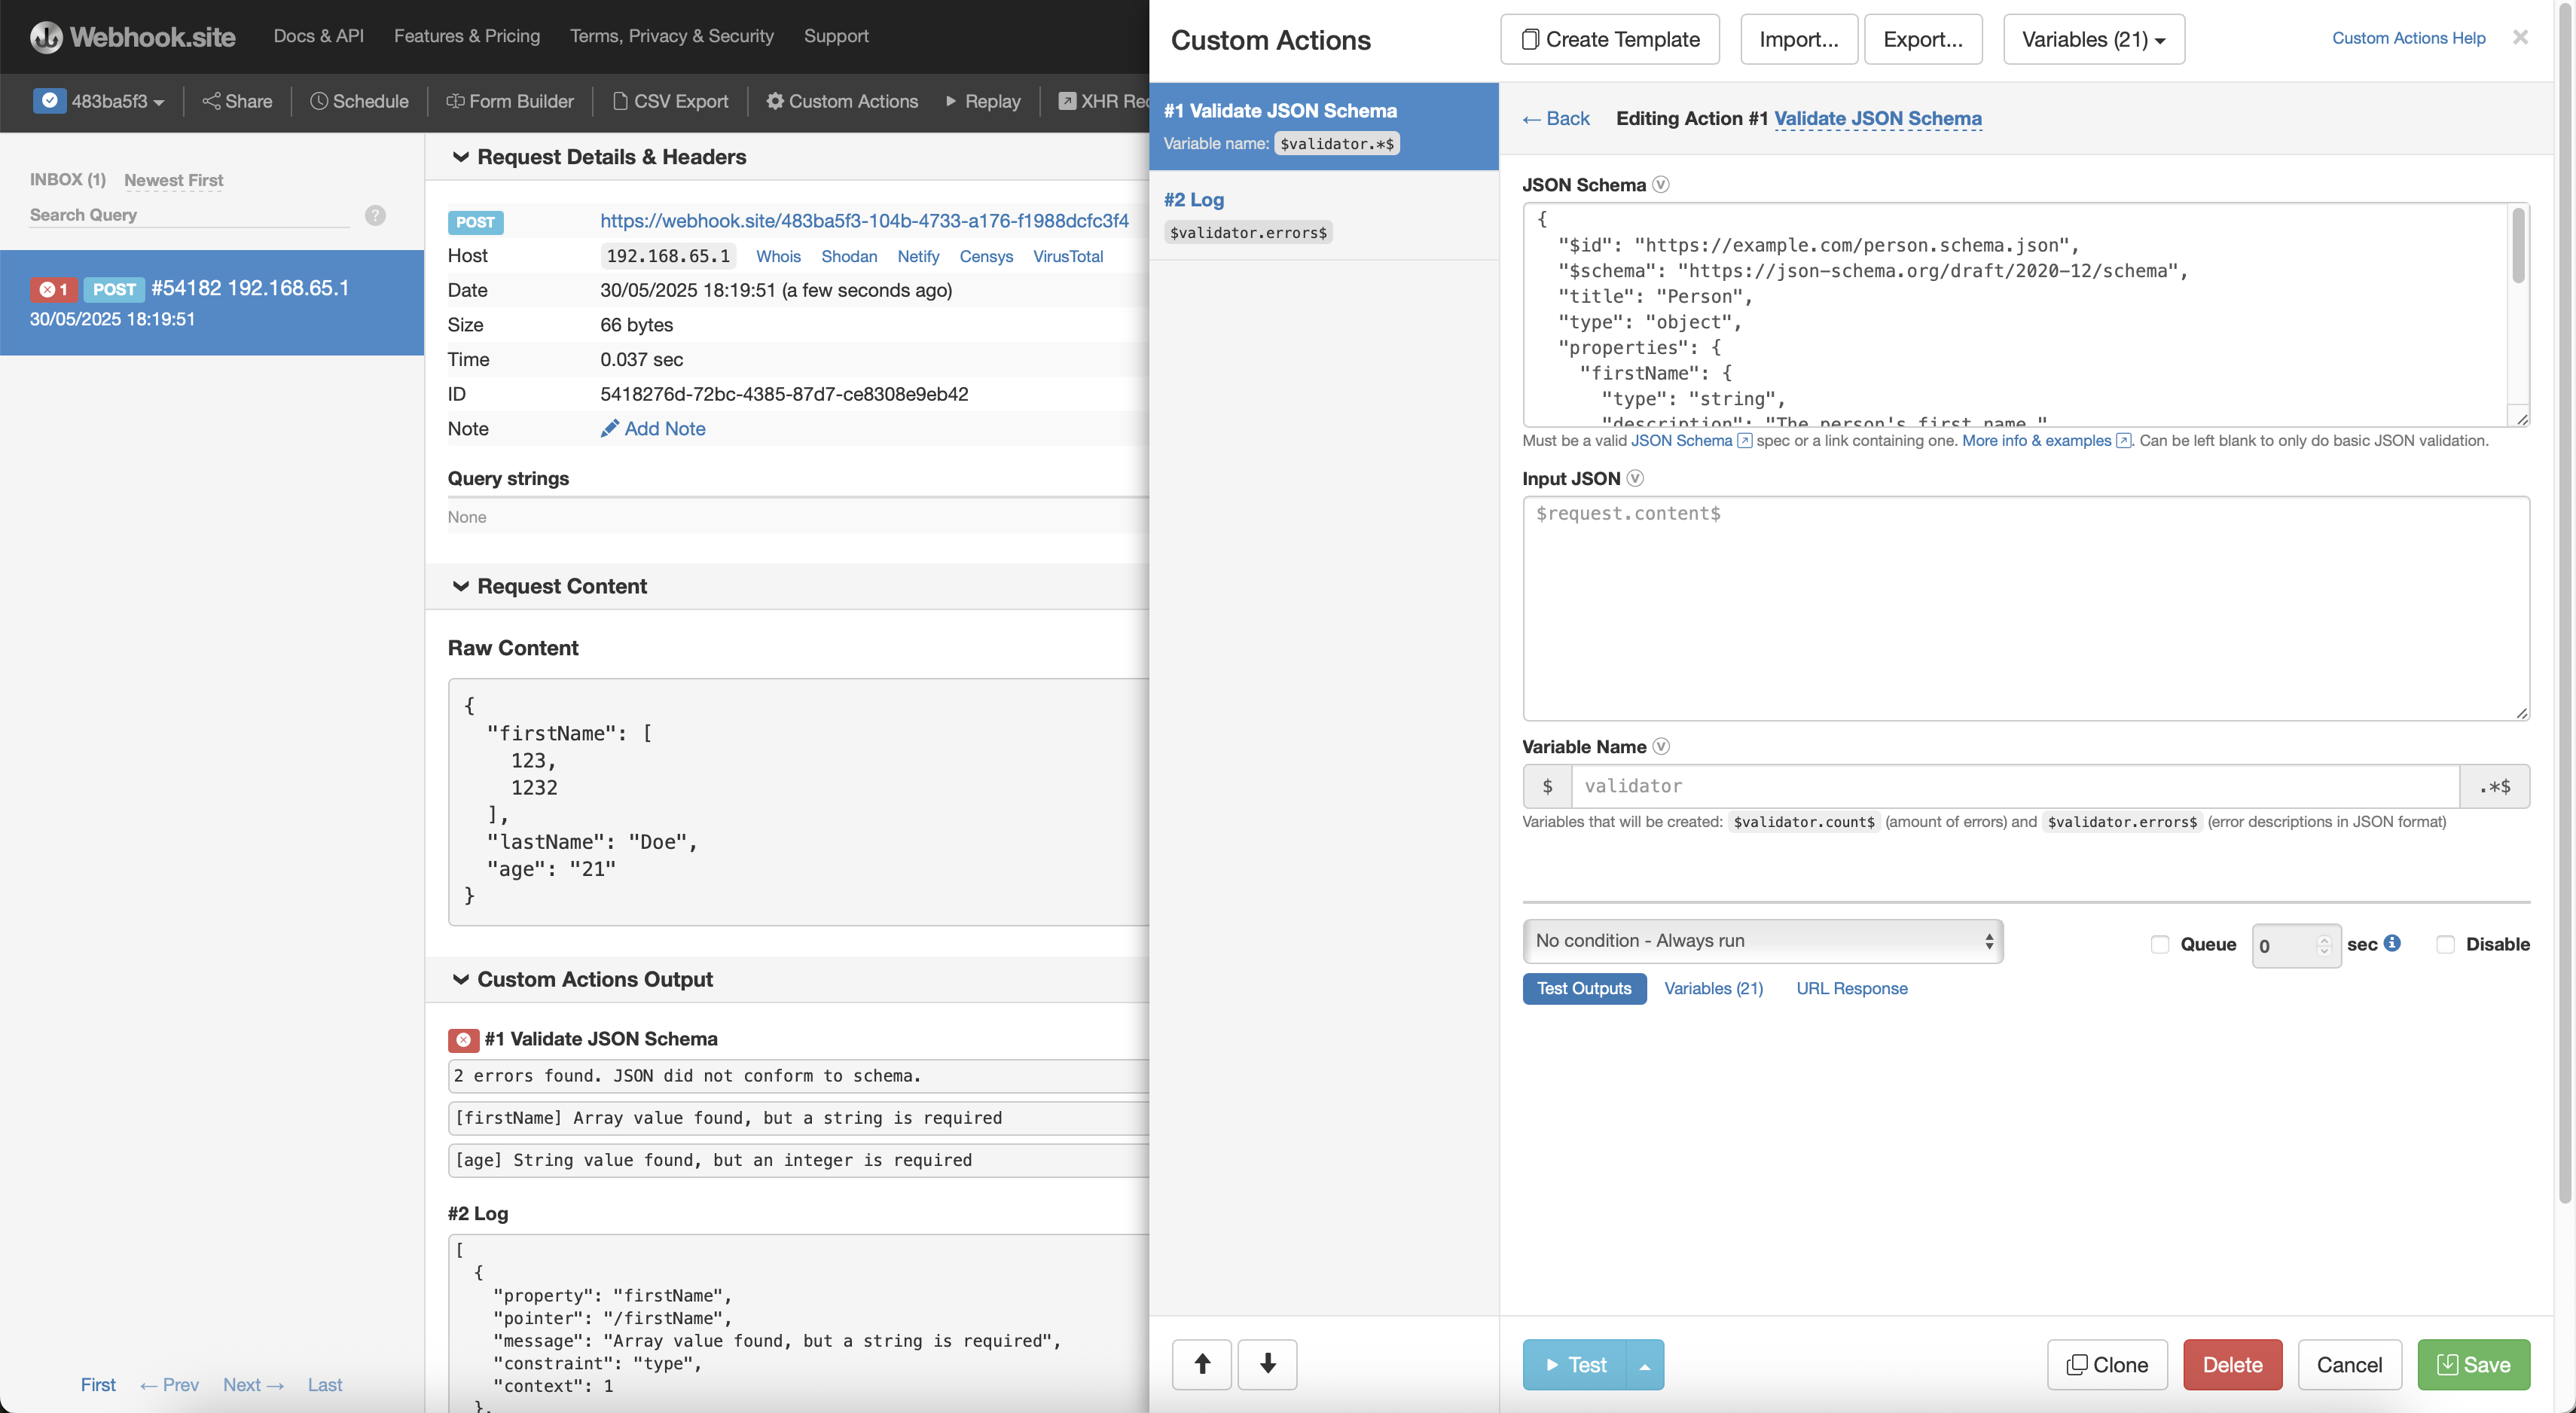Click the Back link
Viewport: 2576px width, 1413px height.
click(x=1556, y=118)
